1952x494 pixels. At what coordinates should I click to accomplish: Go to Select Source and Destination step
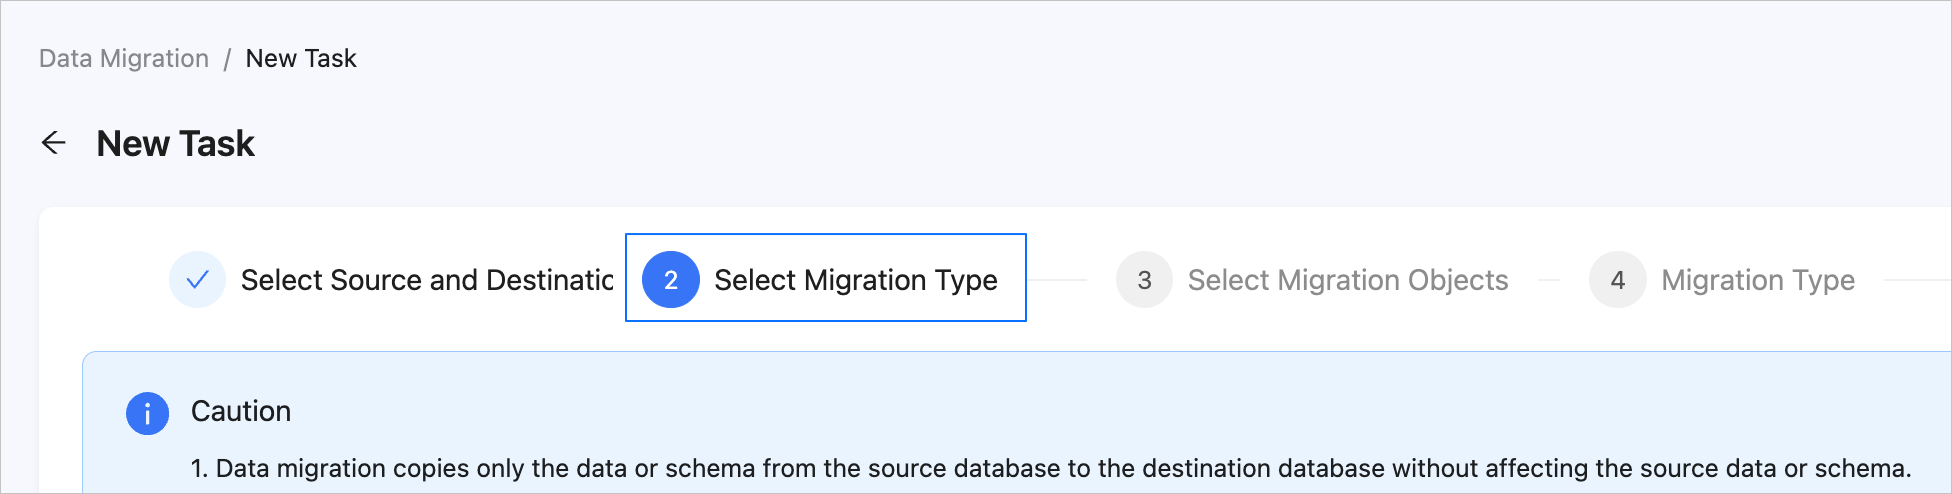[x=427, y=280]
